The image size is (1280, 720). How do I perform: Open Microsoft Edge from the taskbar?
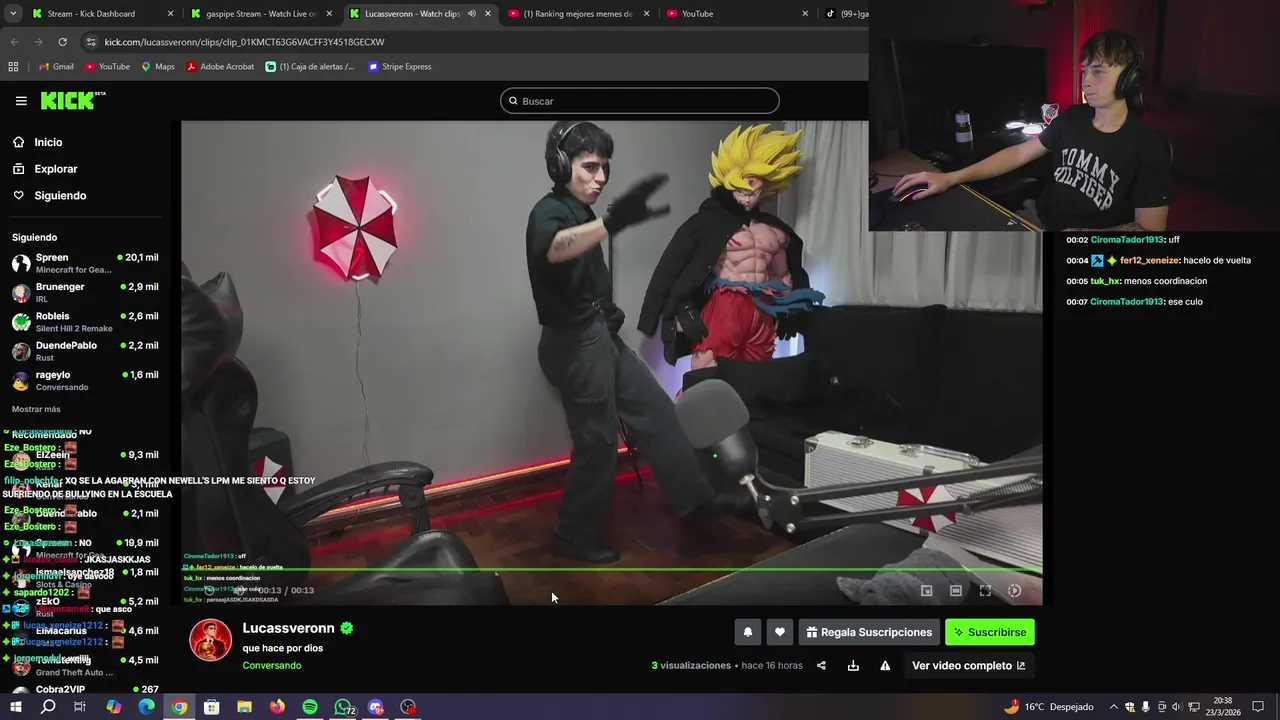point(146,707)
